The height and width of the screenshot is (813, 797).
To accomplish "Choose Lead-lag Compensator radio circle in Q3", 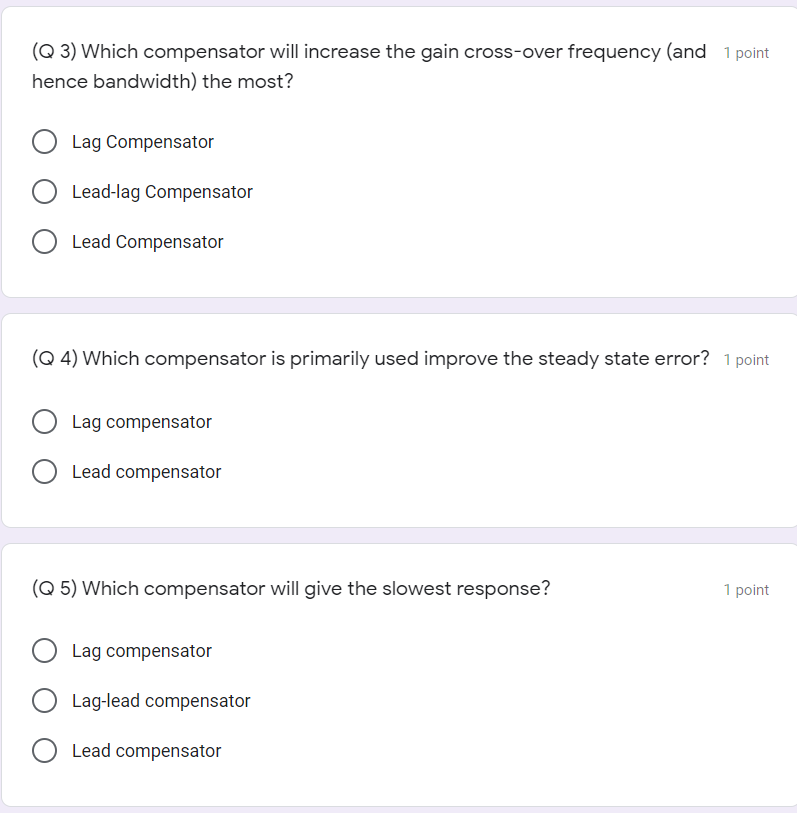I will (45, 191).
